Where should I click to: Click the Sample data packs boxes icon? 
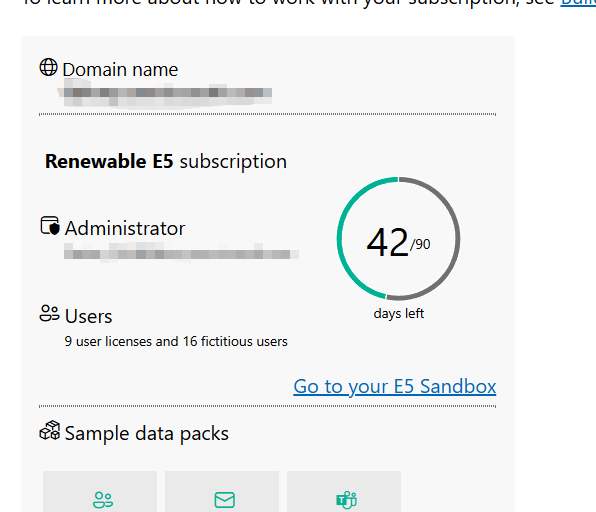(50, 431)
